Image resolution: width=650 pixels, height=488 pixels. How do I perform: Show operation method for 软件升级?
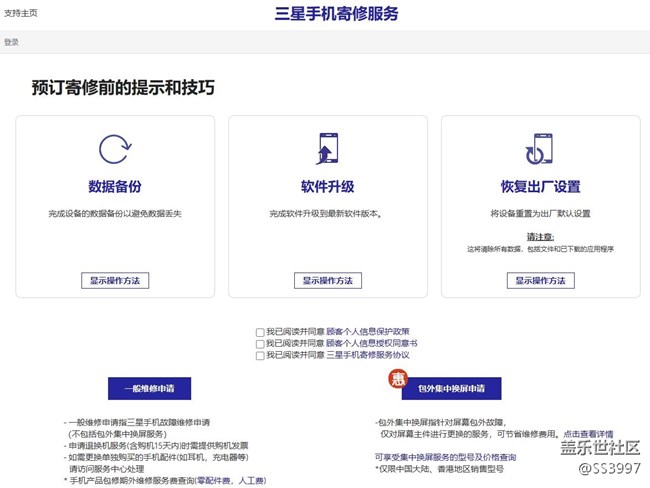click(x=328, y=281)
